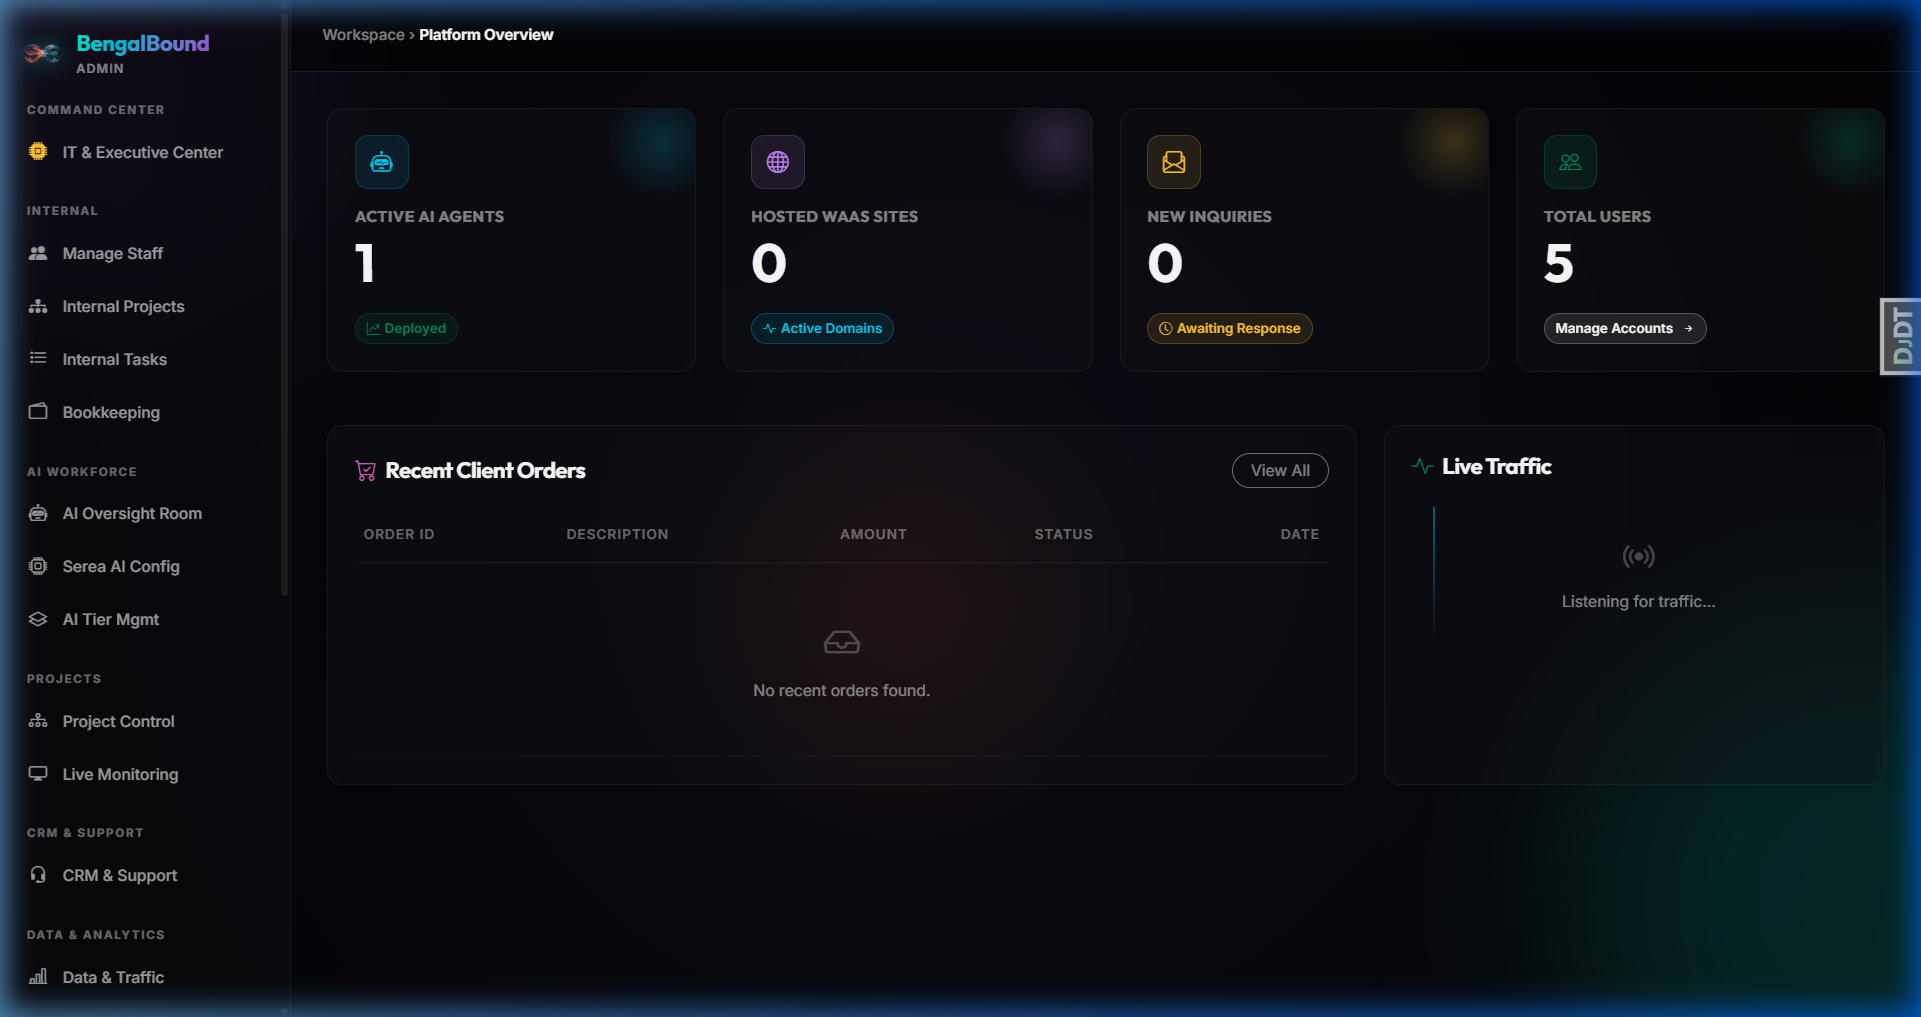Click the Data & Traffic bar chart icon
Image resolution: width=1921 pixels, height=1017 pixels.
pyautogui.click(x=38, y=976)
